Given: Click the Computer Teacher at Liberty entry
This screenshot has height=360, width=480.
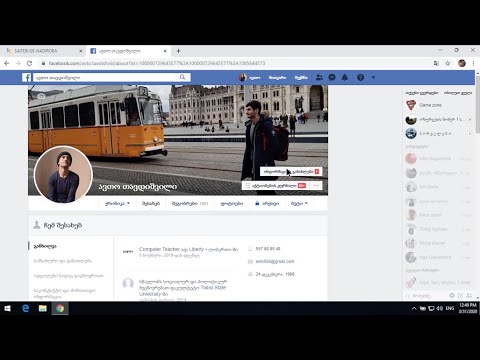Looking at the screenshot, I should [188, 252].
